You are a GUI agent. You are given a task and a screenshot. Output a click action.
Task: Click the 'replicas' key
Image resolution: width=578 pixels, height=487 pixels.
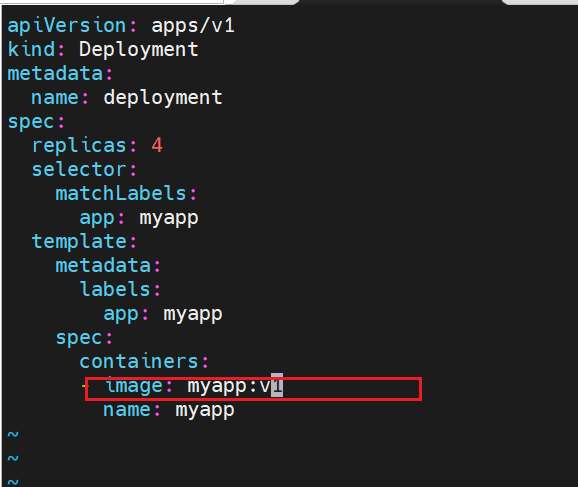[79, 145]
